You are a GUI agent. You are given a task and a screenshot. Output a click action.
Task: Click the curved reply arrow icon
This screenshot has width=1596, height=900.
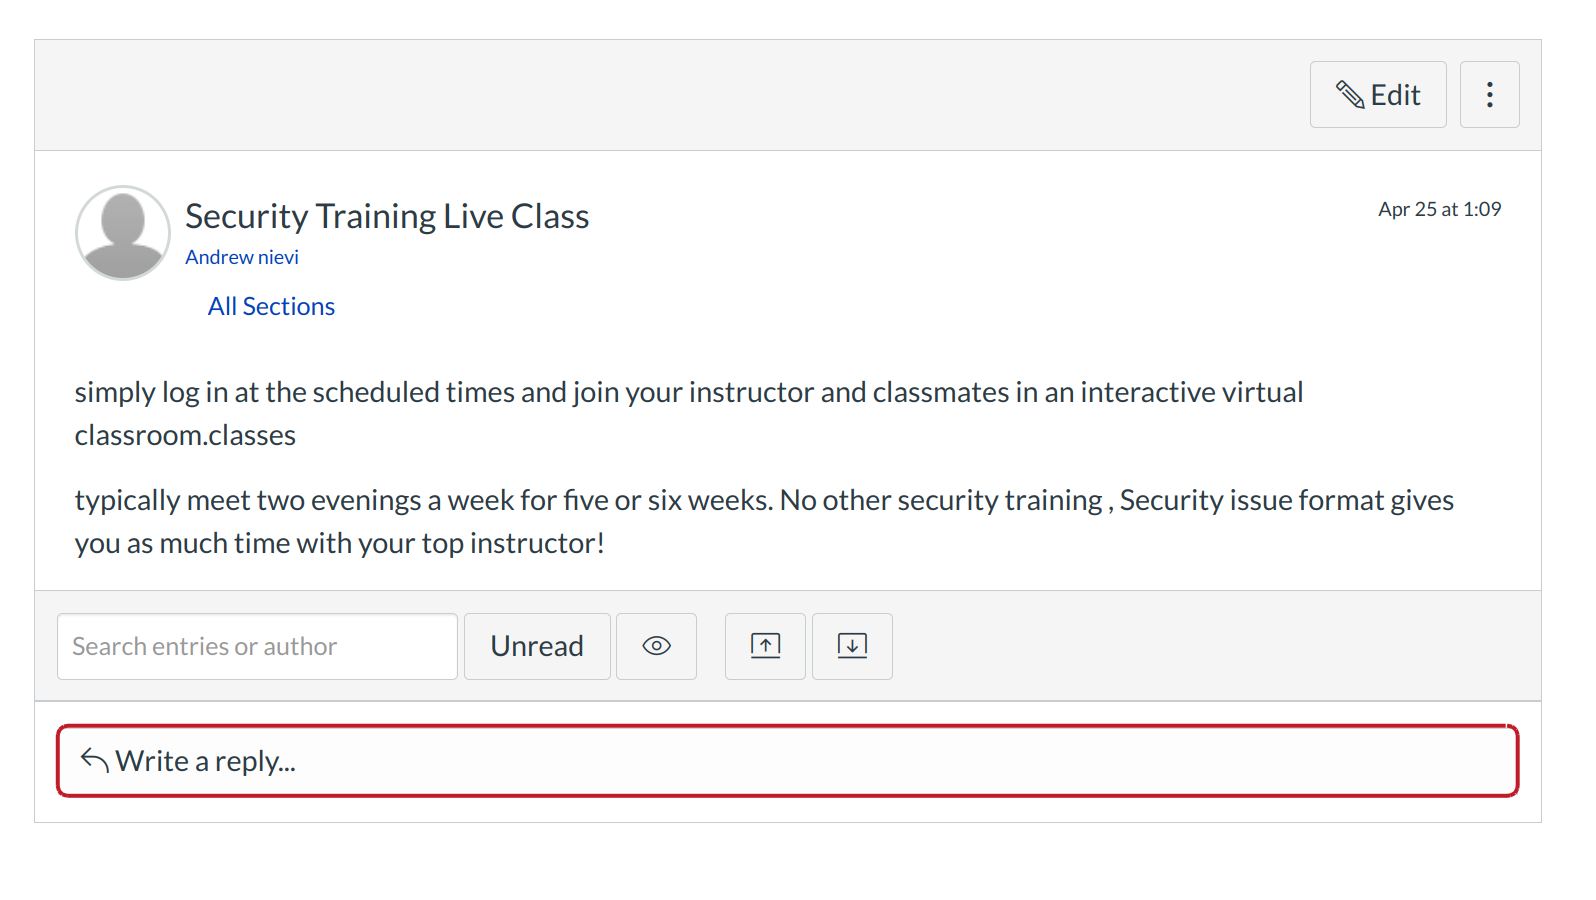click(x=95, y=761)
